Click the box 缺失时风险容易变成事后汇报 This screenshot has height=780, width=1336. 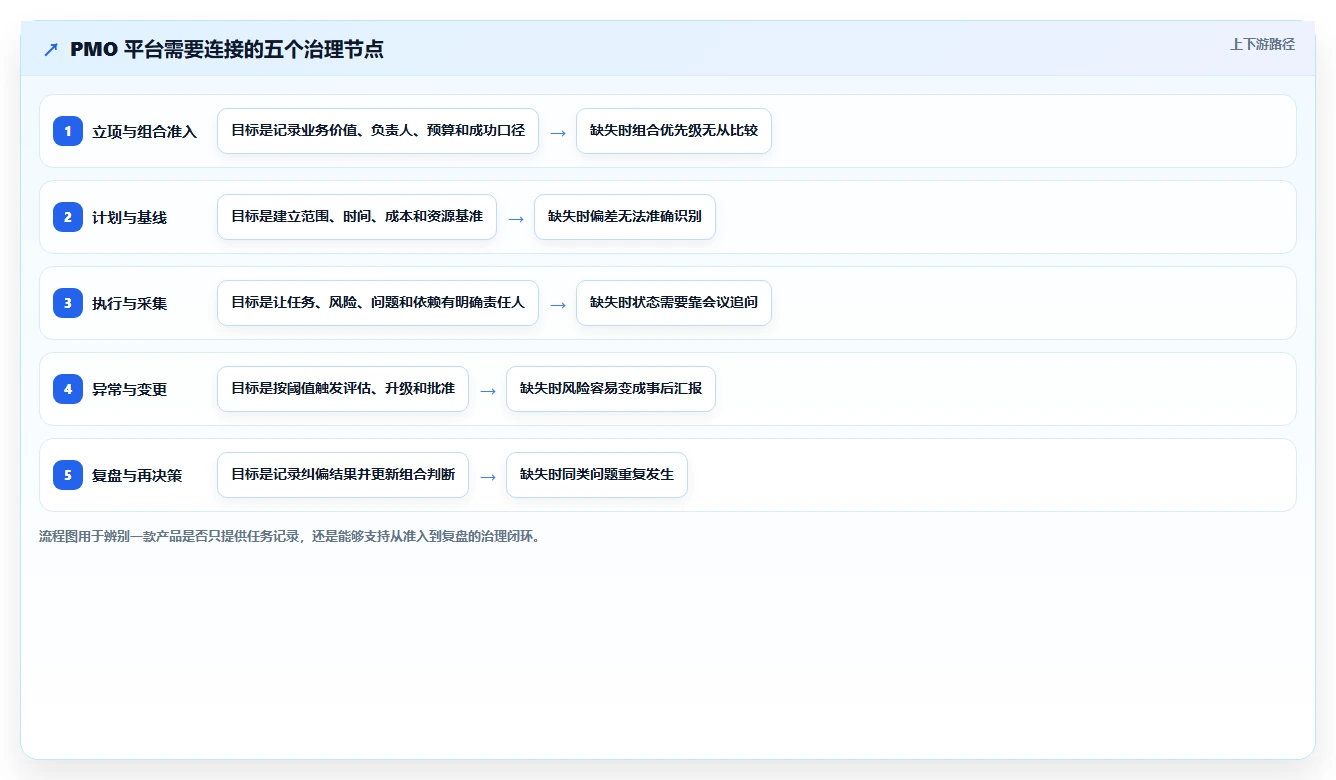tap(611, 389)
